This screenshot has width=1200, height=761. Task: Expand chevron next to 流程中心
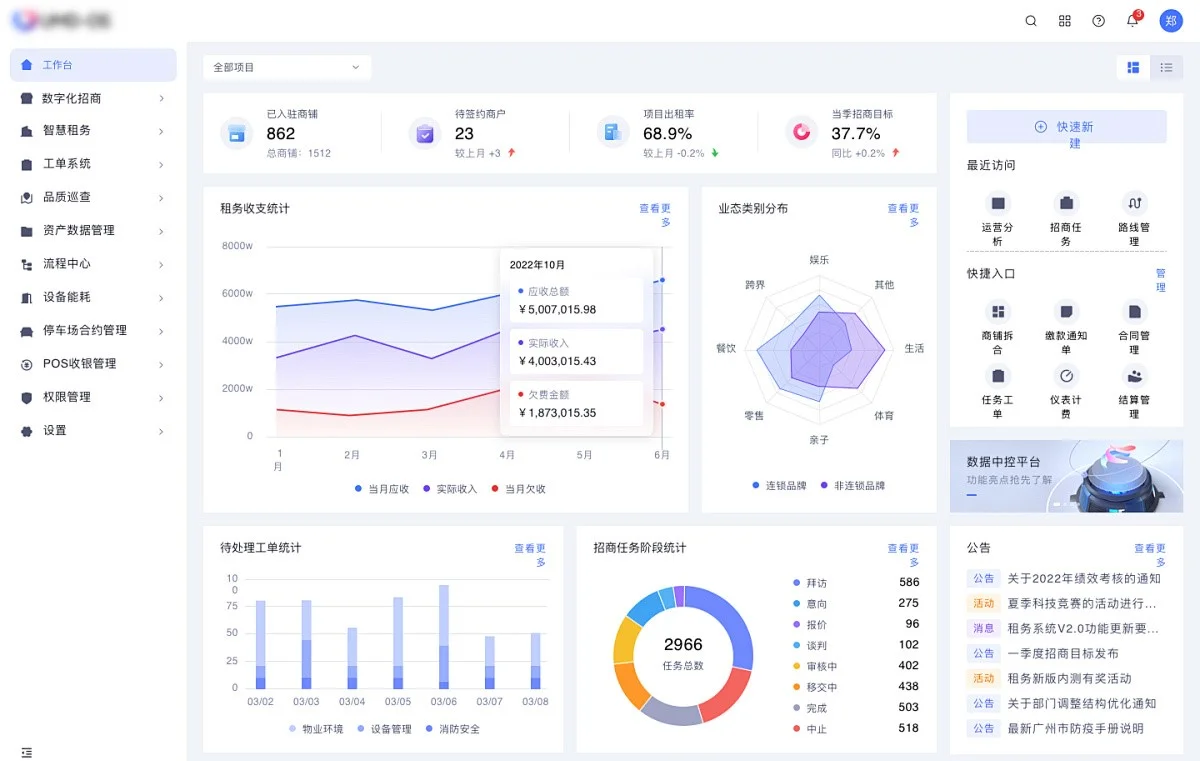point(161,264)
